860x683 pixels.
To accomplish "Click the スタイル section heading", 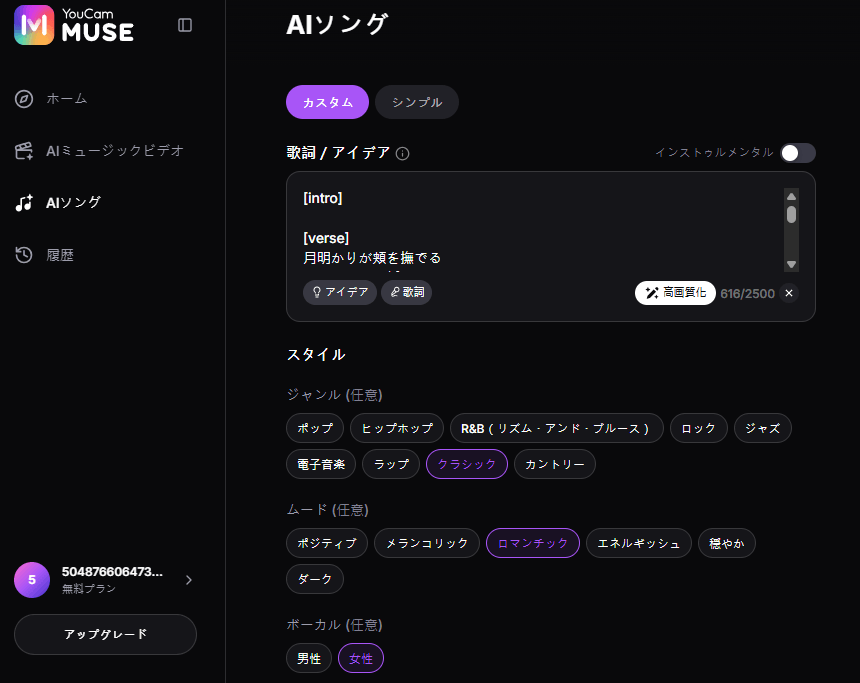I will 316,354.
